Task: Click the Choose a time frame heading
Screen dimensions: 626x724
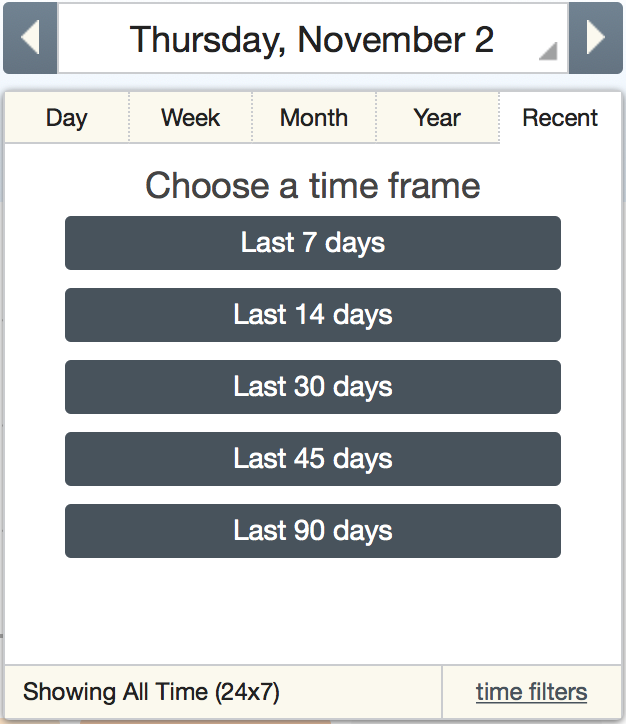Action: [x=313, y=186]
